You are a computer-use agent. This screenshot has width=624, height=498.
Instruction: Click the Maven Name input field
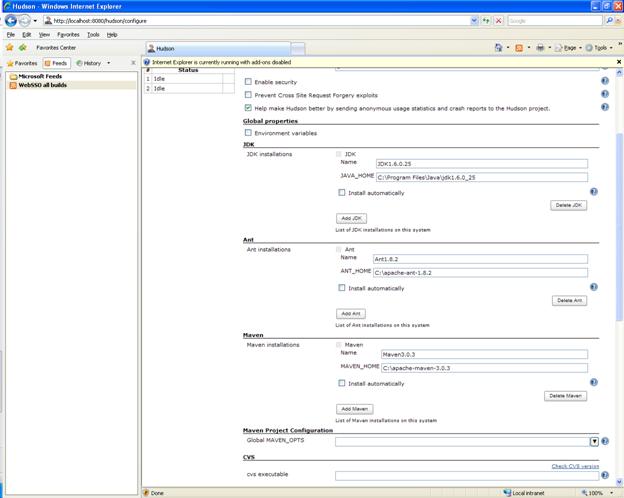[484, 354]
